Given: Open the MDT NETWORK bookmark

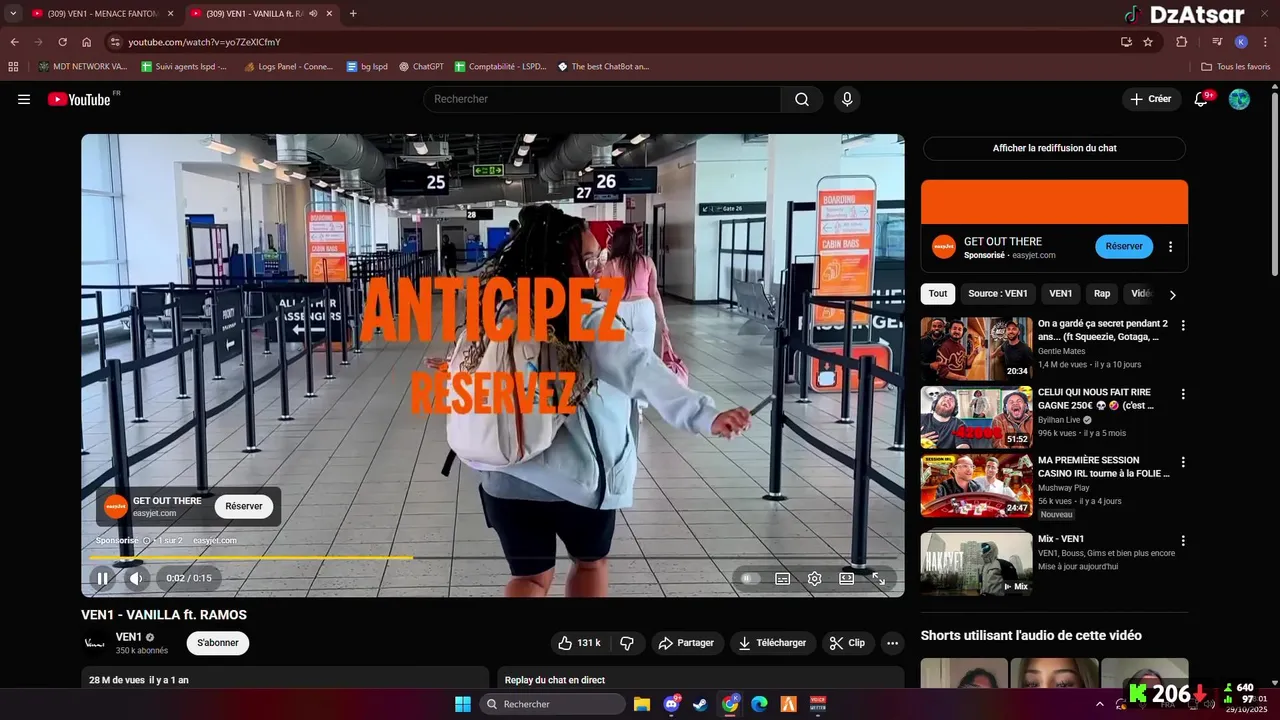Looking at the screenshot, I should point(82,67).
